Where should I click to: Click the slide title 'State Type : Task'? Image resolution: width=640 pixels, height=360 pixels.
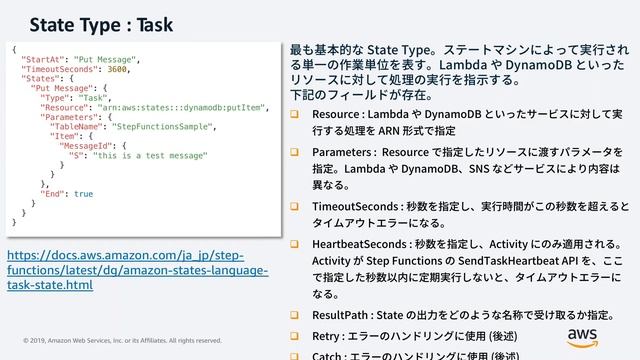101,24
